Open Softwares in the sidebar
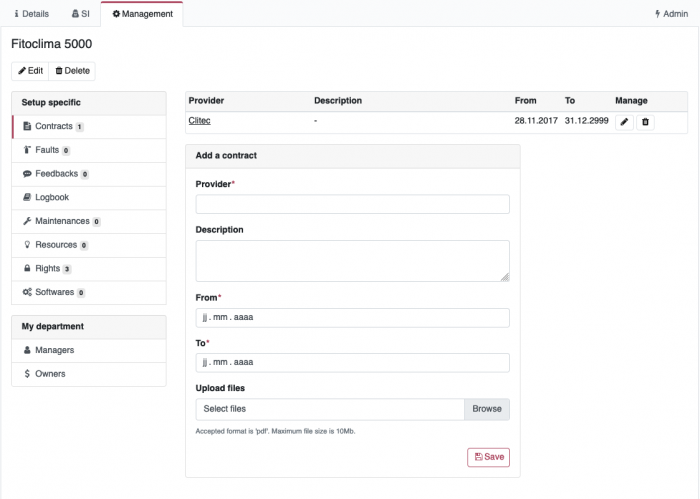This screenshot has width=700, height=499. click(53, 292)
